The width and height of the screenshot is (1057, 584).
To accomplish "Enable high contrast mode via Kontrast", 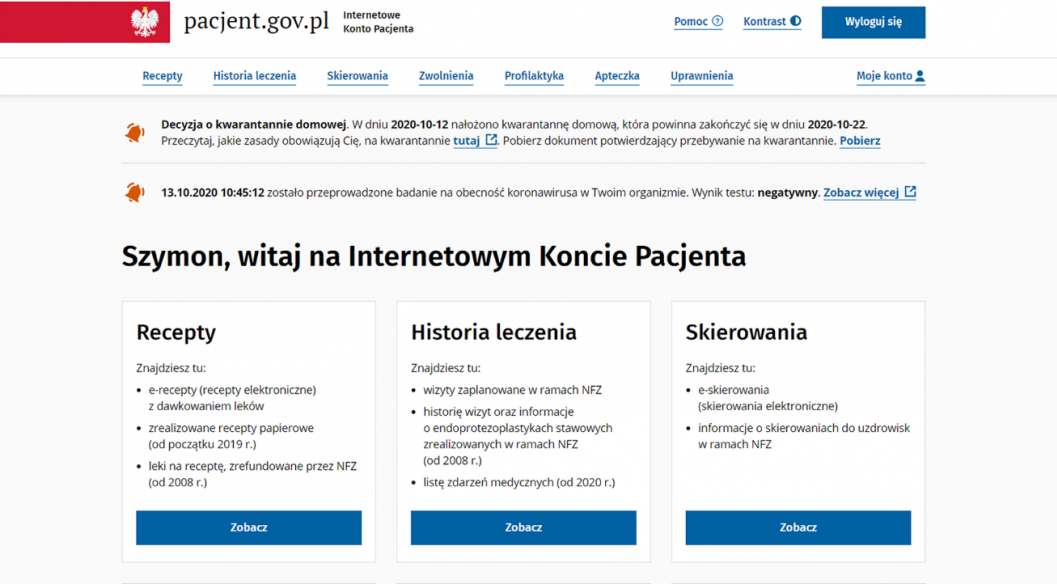I will 772,21.
